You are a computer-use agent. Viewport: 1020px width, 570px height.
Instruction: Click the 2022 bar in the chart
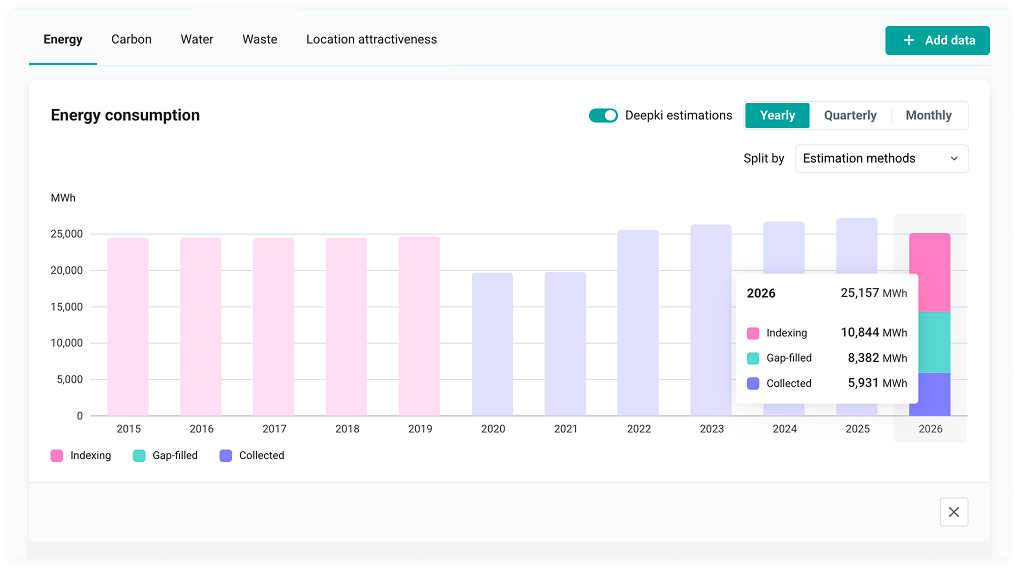point(638,323)
